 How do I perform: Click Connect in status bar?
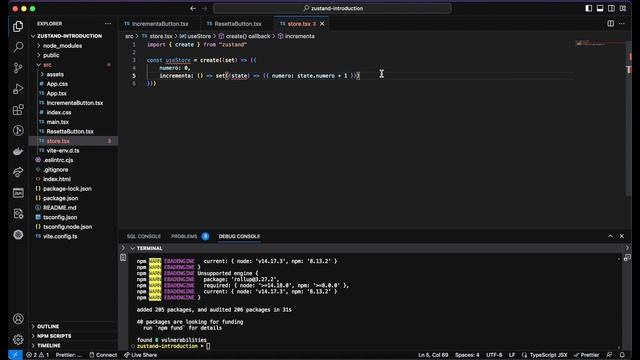click(103, 355)
